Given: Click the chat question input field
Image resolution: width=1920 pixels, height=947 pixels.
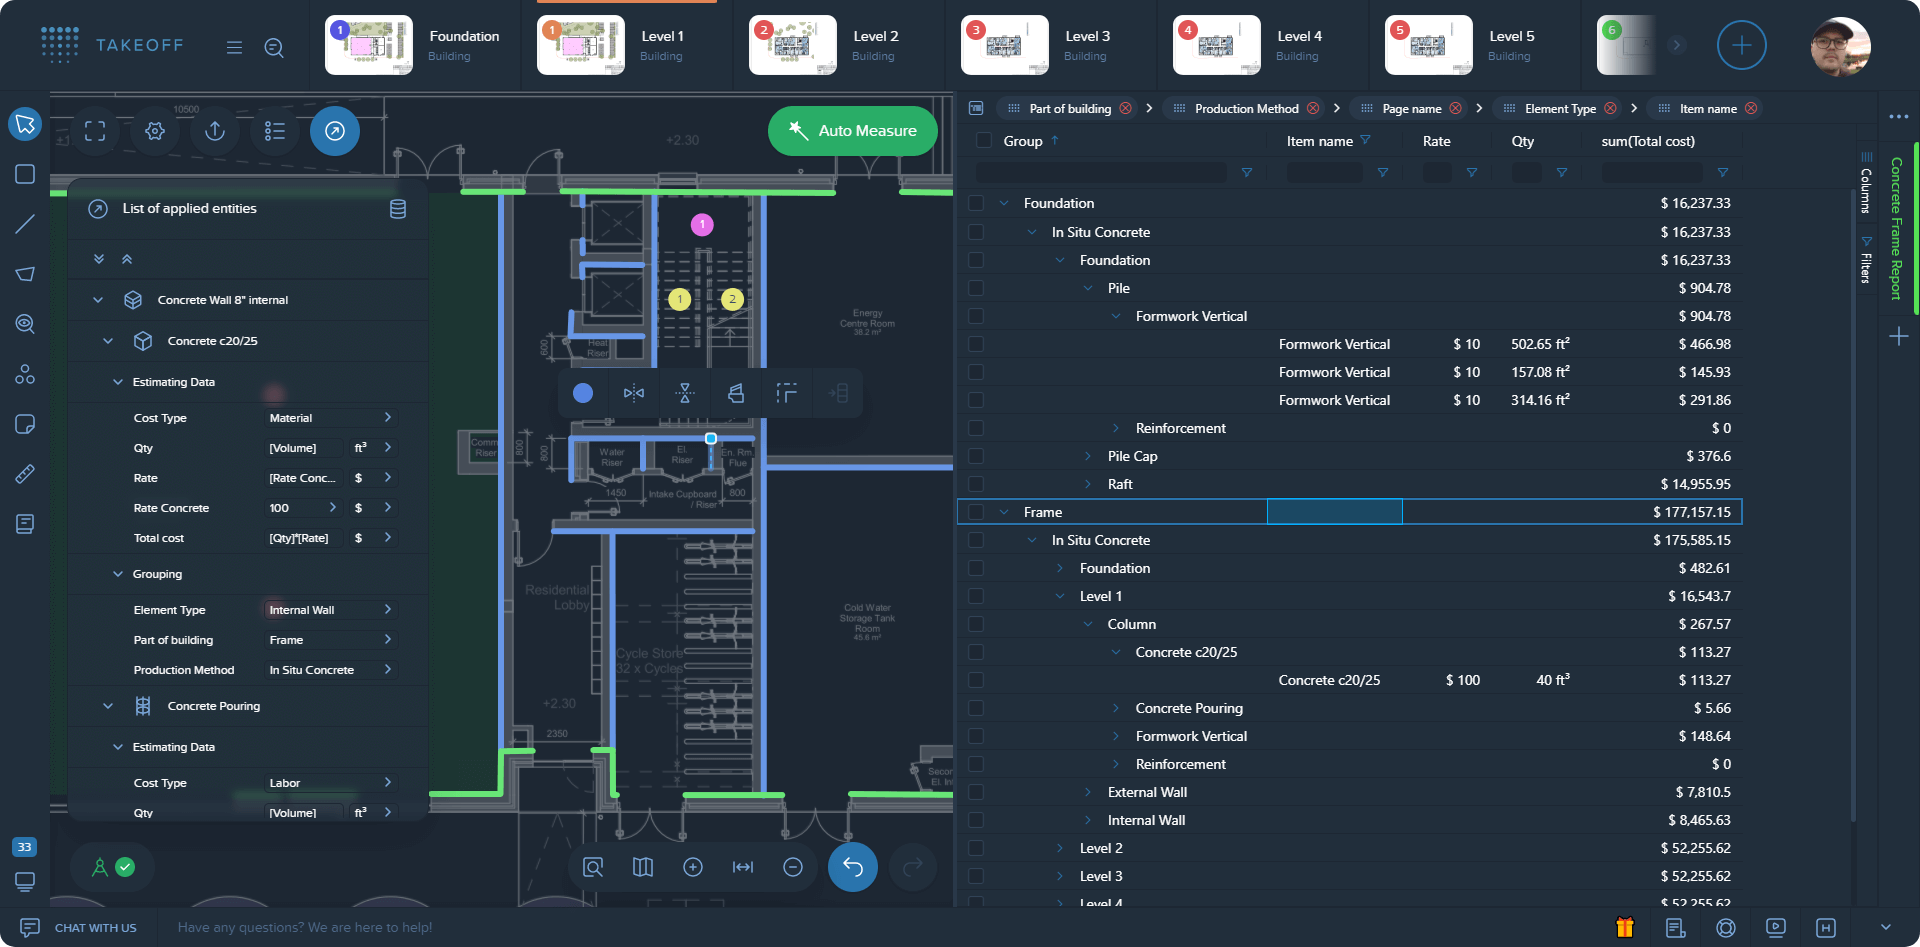Looking at the screenshot, I should [305, 927].
